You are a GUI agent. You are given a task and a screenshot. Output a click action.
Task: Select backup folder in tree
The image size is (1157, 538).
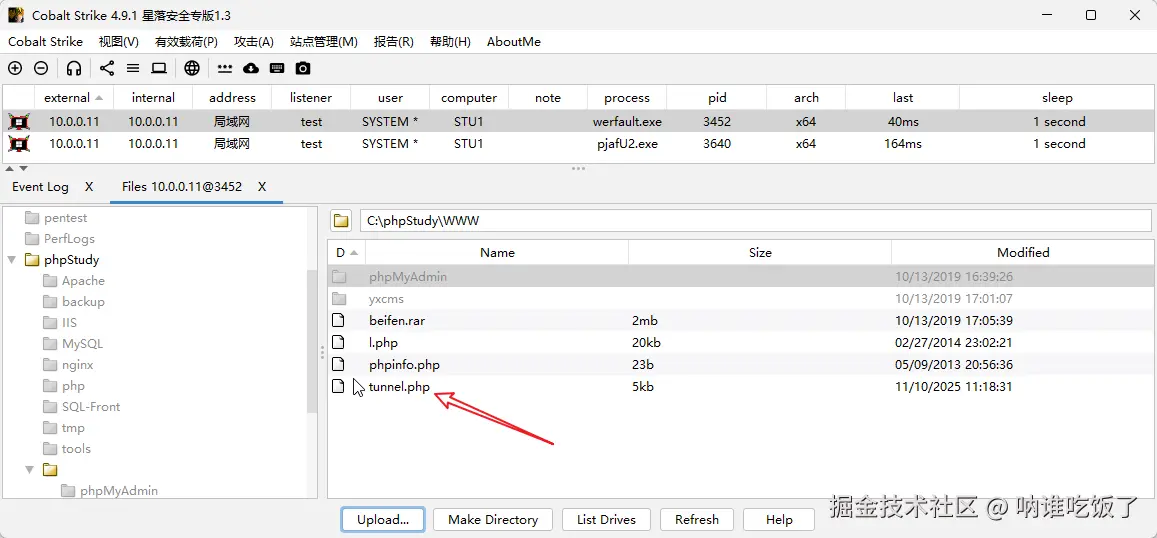[x=83, y=302]
